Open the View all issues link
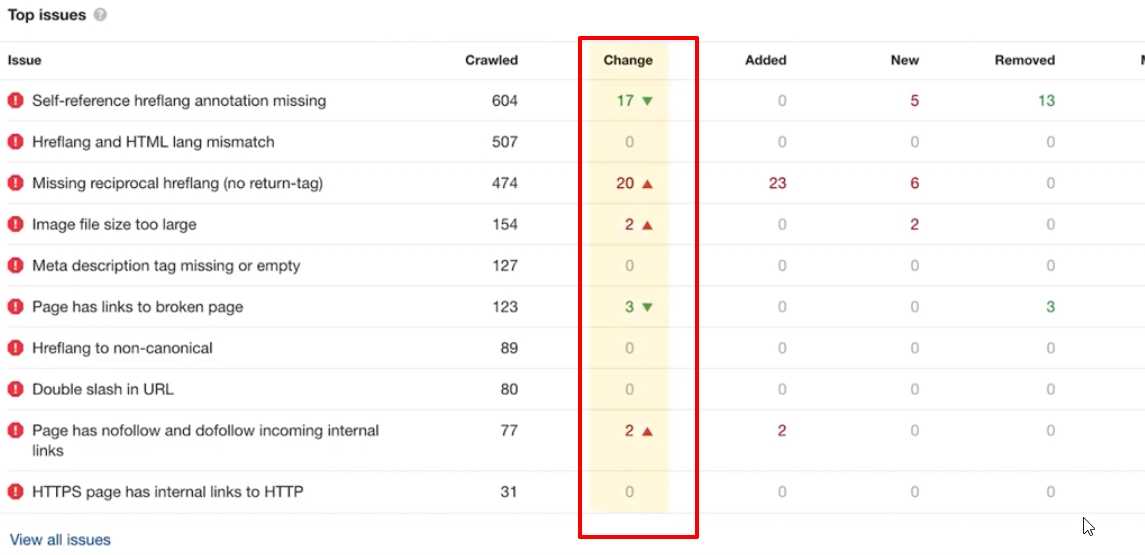1145x555 pixels. (60, 540)
